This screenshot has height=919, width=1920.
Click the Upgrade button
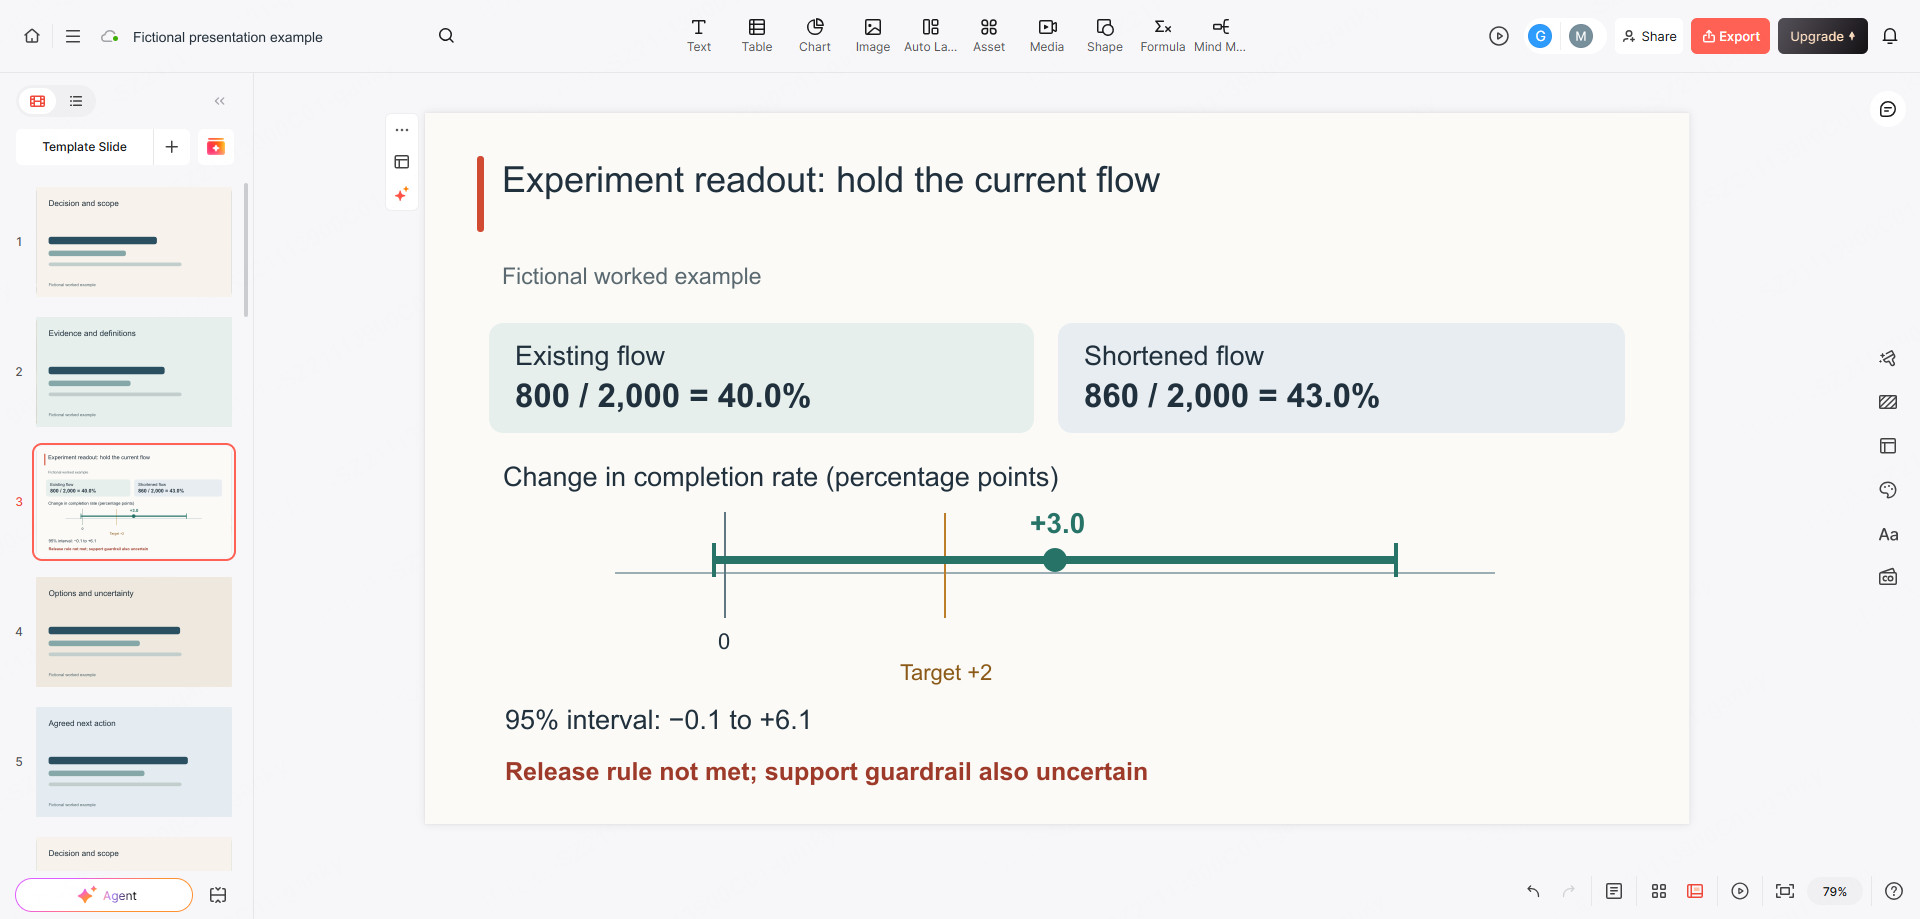(x=1822, y=36)
